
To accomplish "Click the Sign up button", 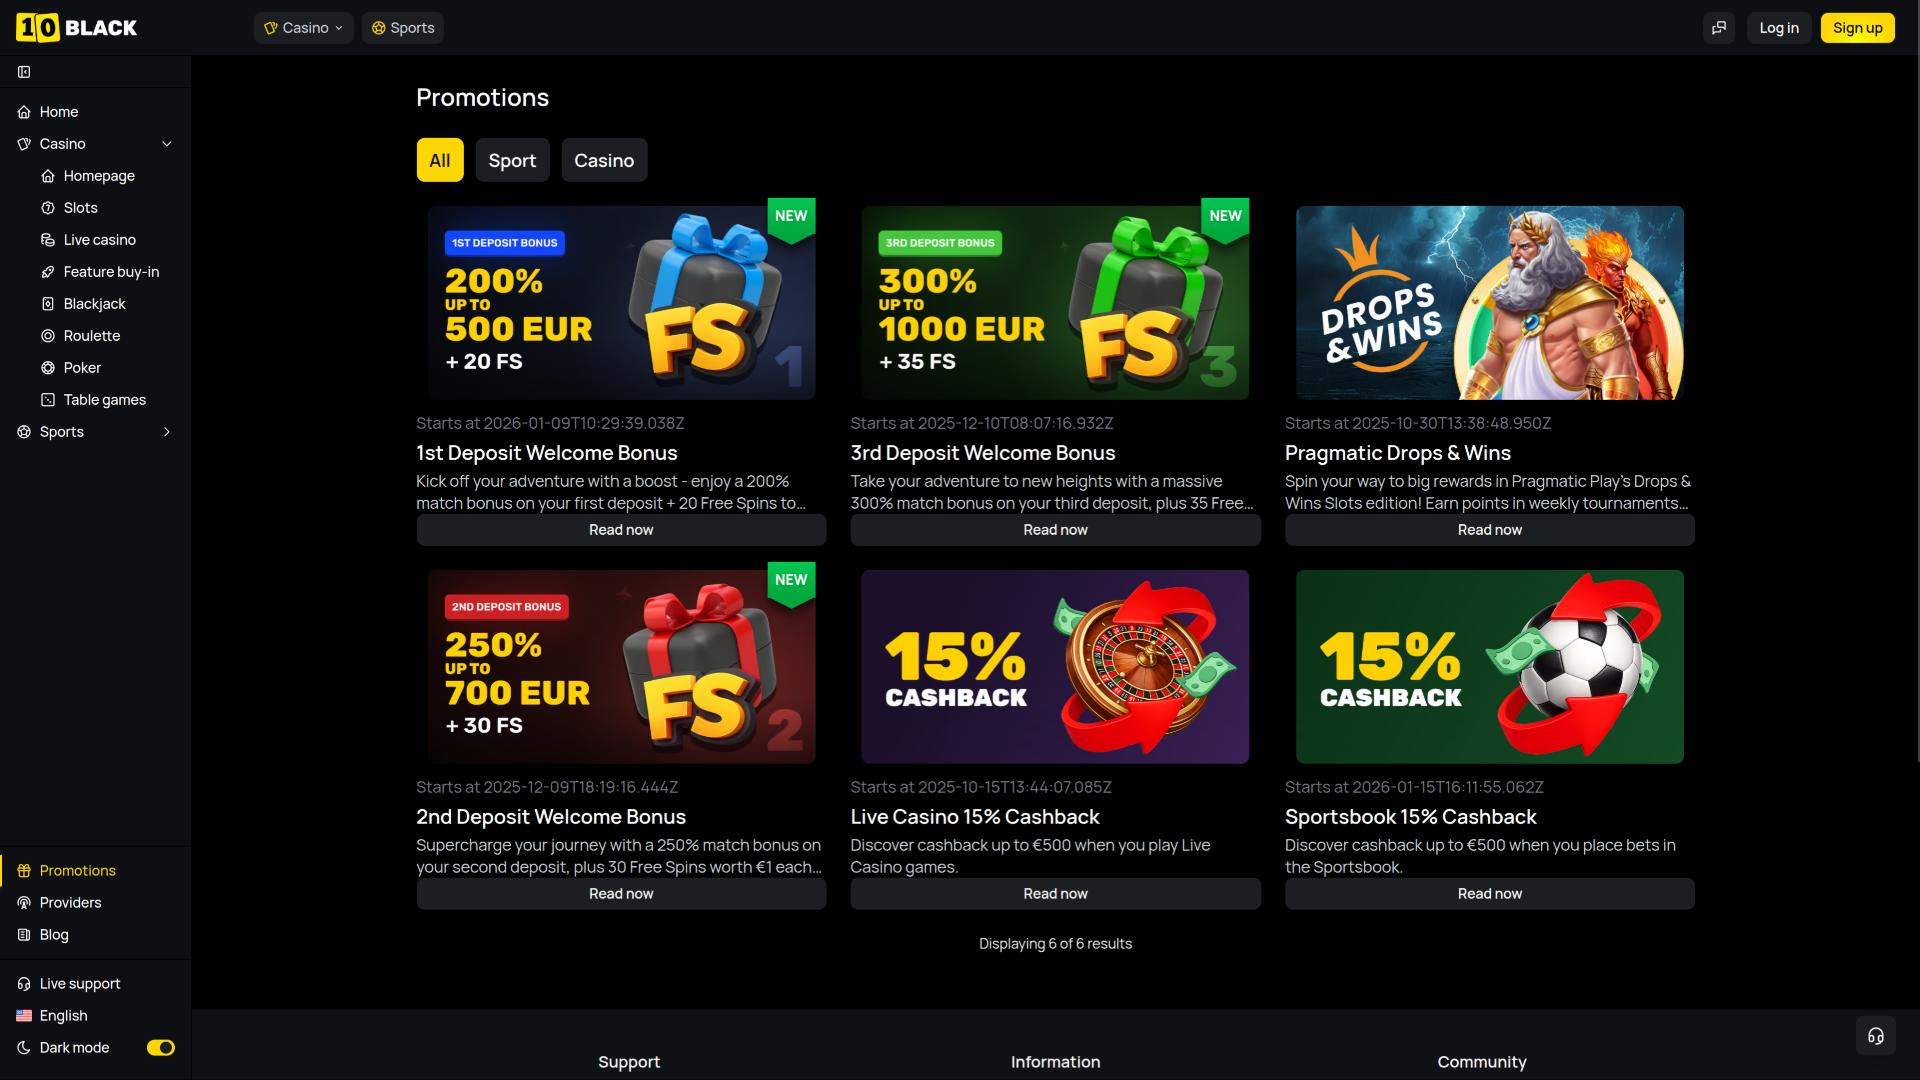I will (1857, 28).
